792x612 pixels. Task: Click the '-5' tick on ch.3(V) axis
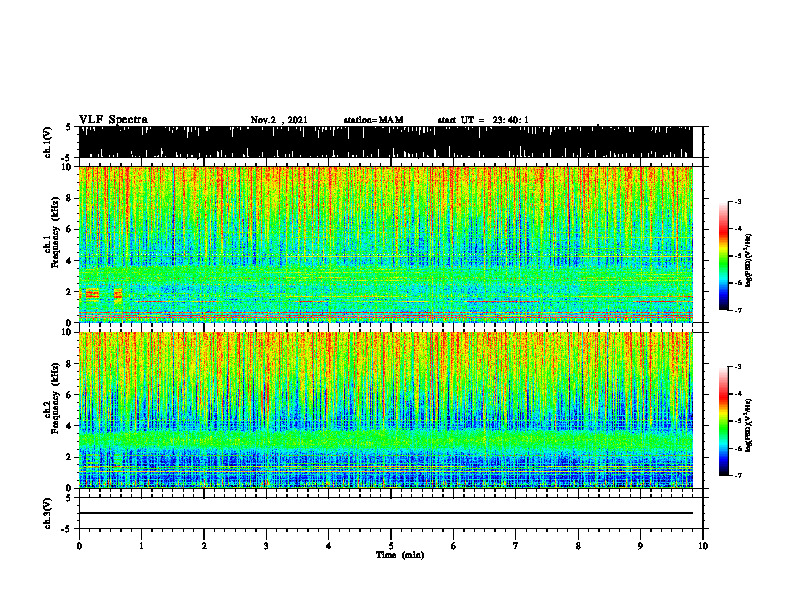point(67,529)
